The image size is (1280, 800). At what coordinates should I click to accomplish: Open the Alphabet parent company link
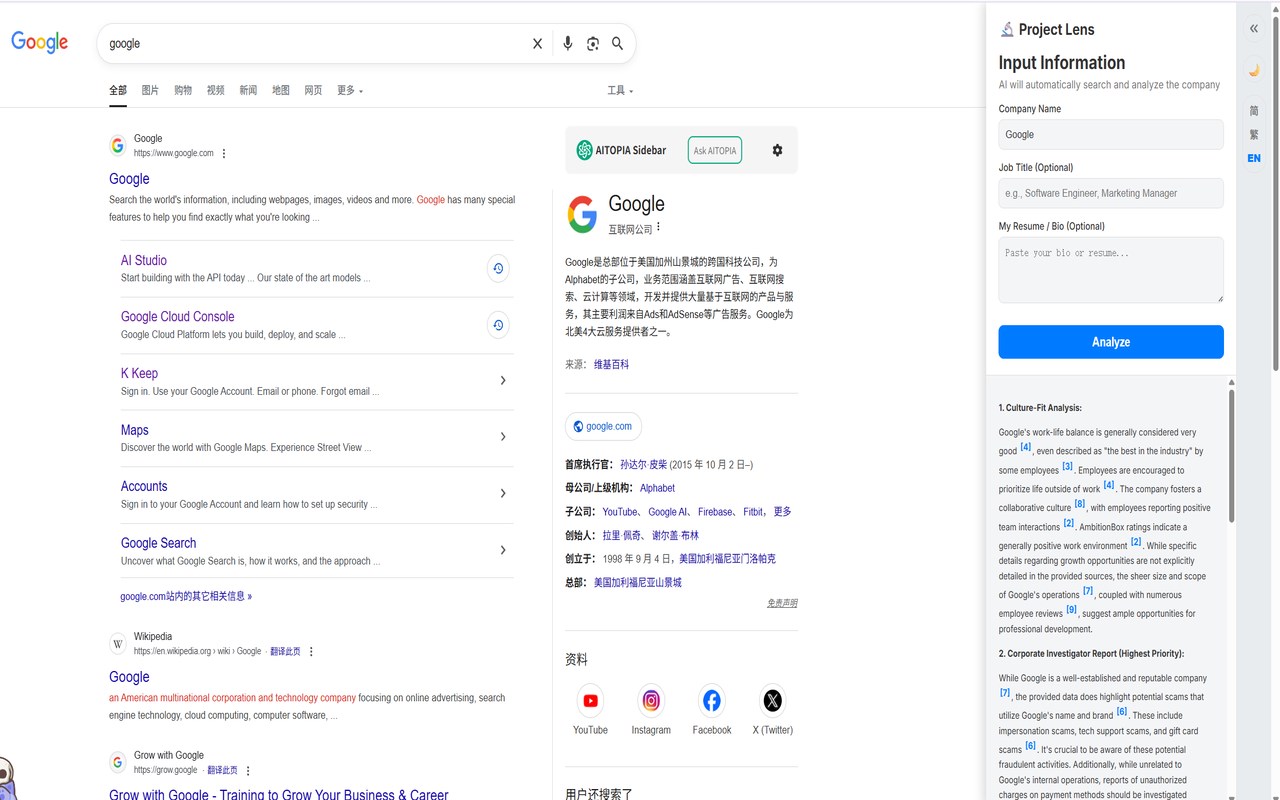(x=657, y=488)
